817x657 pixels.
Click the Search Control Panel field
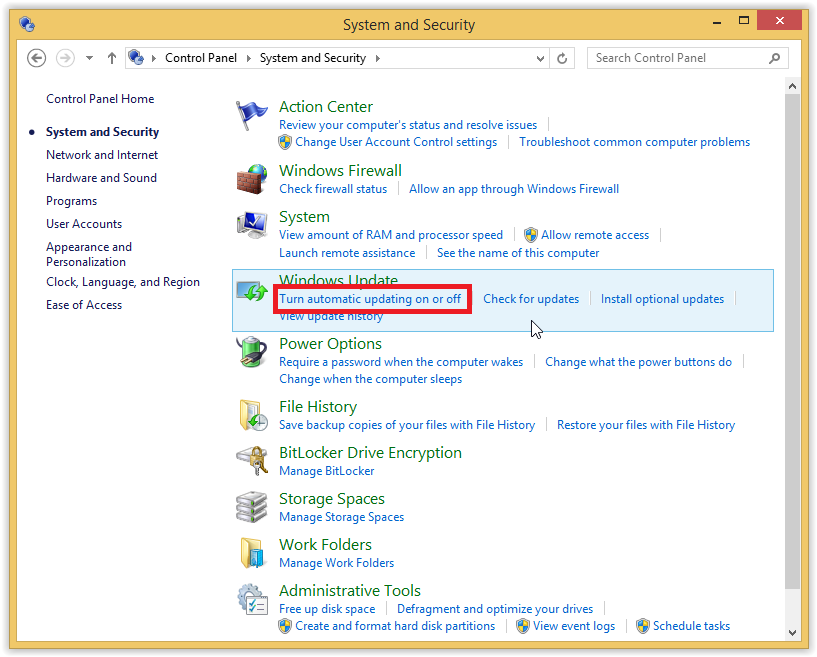[x=688, y=58]
